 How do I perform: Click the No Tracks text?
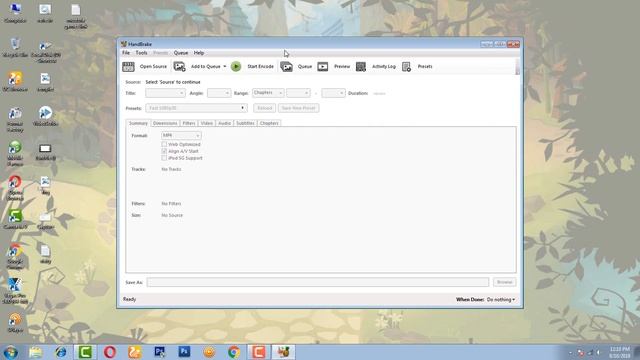point(171,169)
